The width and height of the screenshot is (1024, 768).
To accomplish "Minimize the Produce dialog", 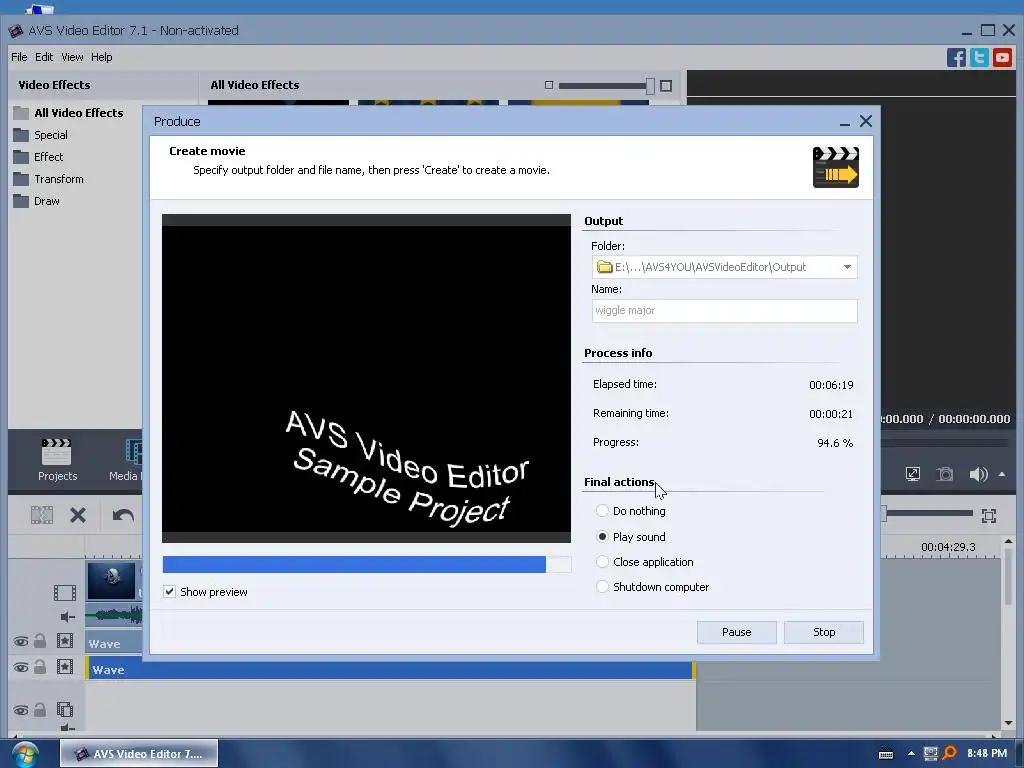I will point(844,122).
